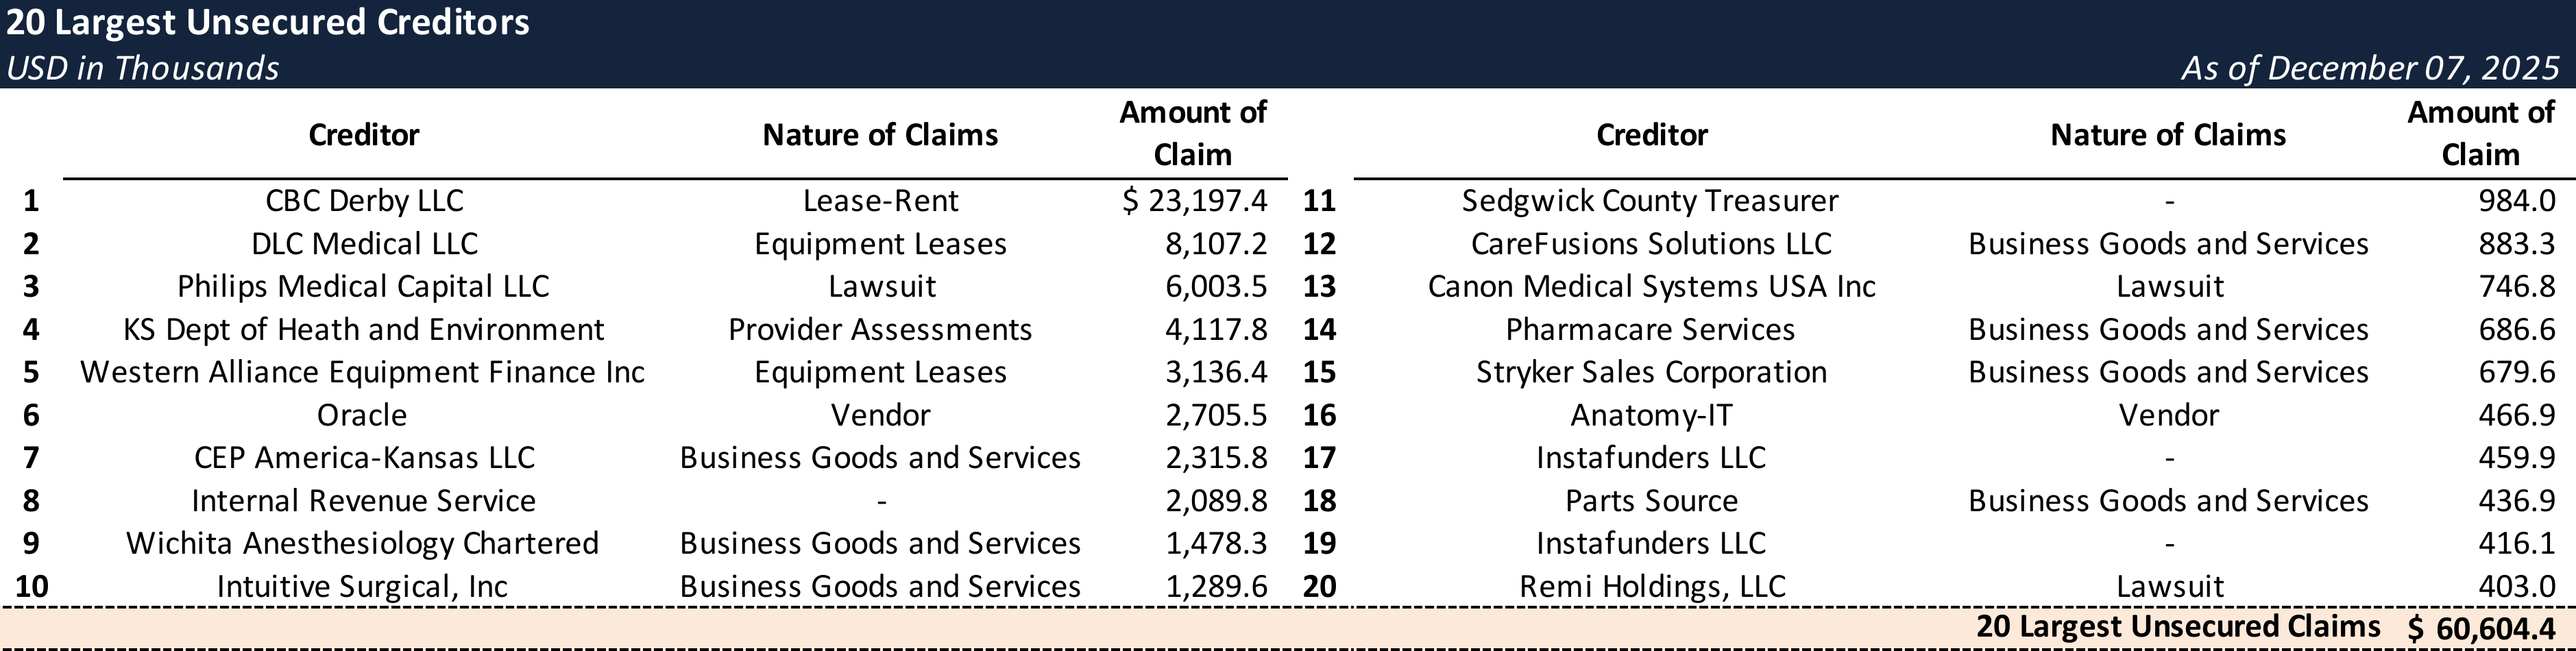Viewport: 2576px width, 651px height.
Task: Click Wichita Anesthesiology Chartered cell
Action: tap(362, 543)
